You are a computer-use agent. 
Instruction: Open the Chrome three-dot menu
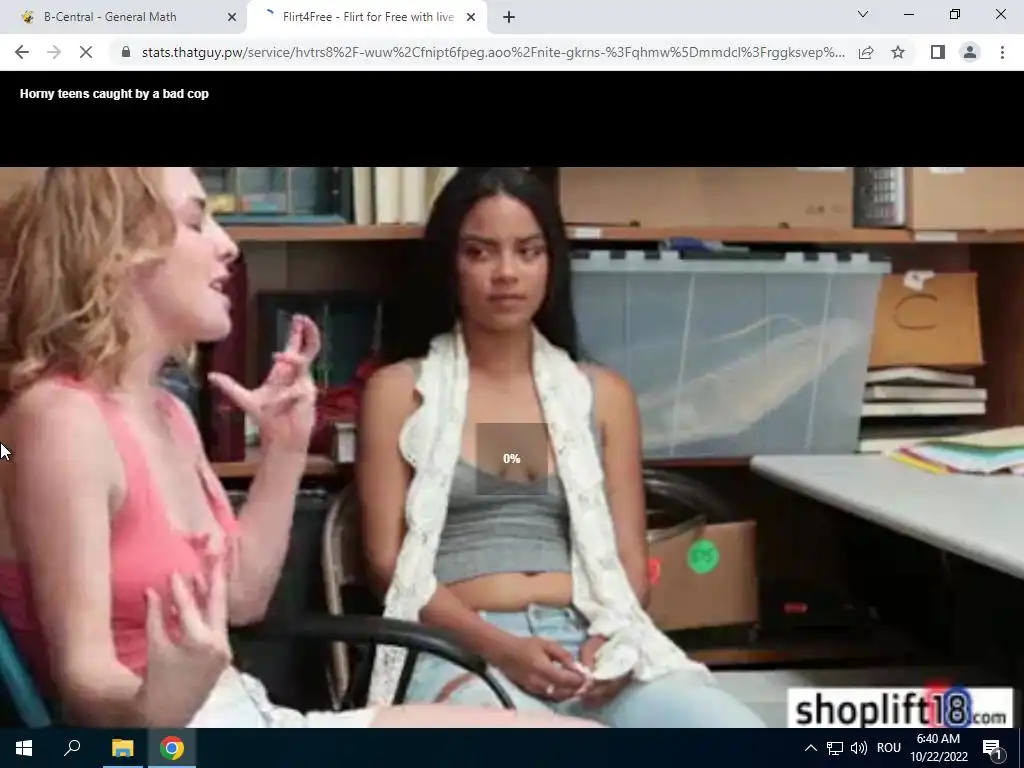click(1002, 52)
